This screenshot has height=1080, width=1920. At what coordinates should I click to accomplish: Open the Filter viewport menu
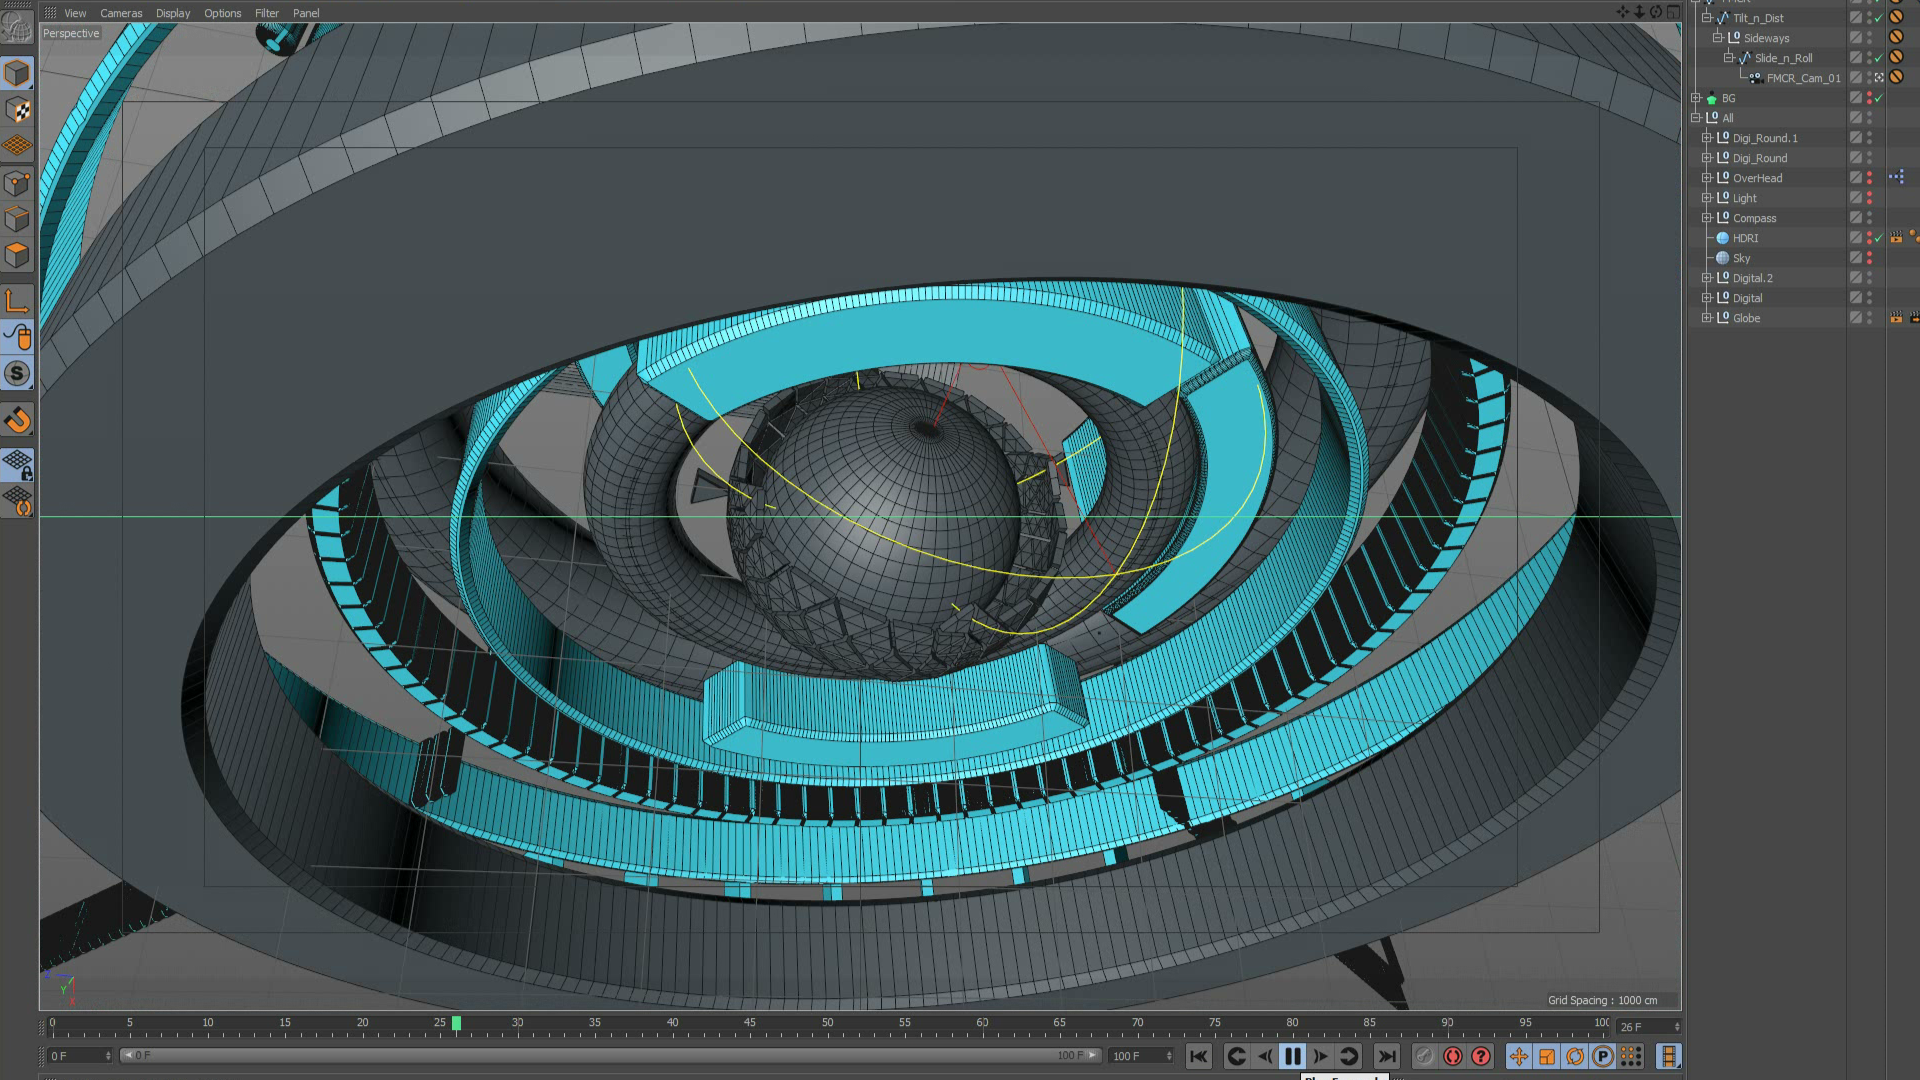coord(266,13)
